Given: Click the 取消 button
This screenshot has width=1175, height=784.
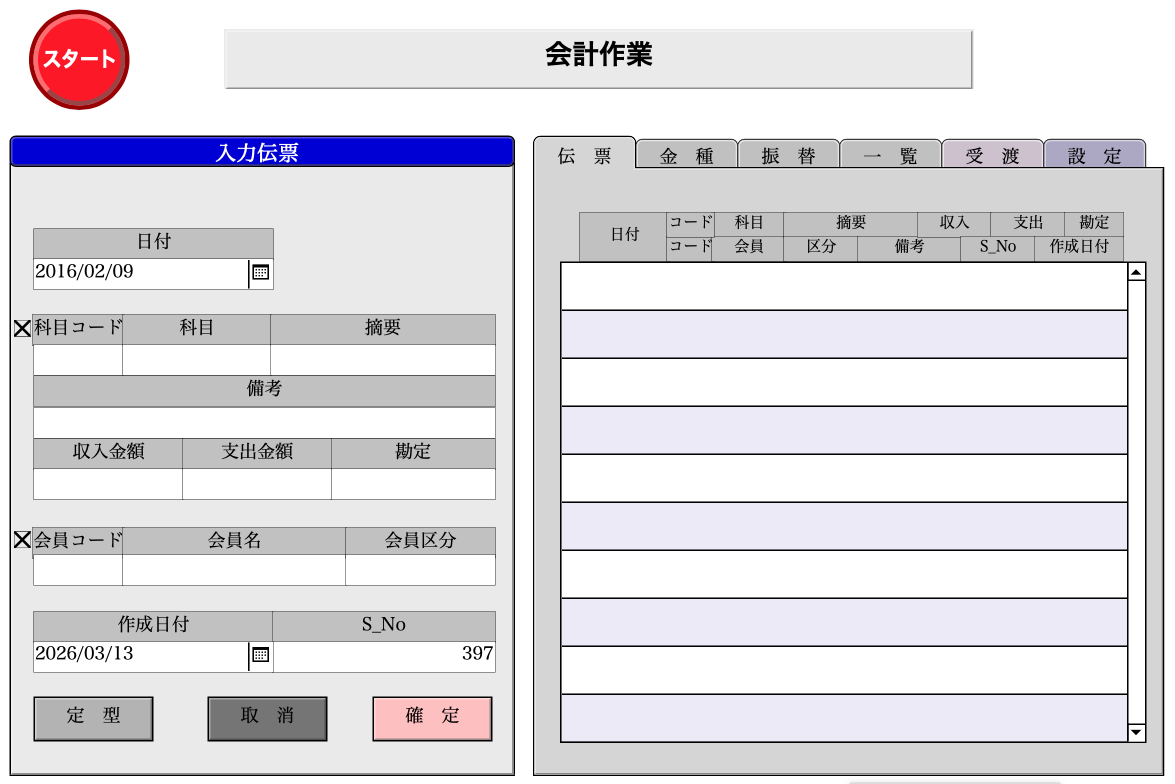Looking at the screenshot, I should pyautogui.click(x=267, y=718).
